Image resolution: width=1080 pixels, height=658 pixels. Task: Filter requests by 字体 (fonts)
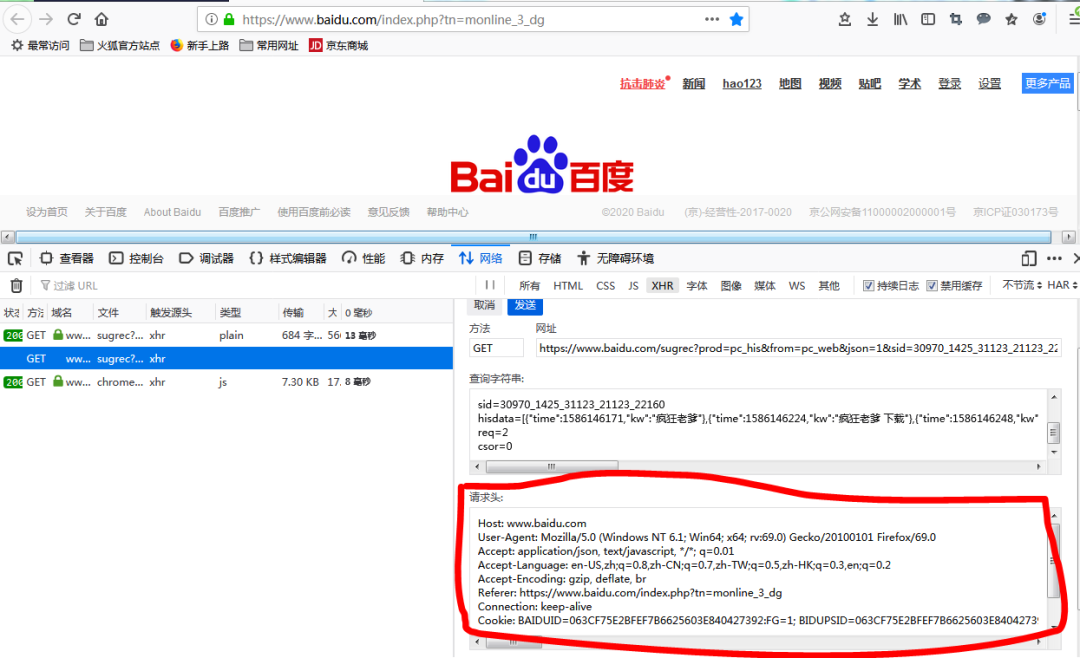(x=696, y=286)
